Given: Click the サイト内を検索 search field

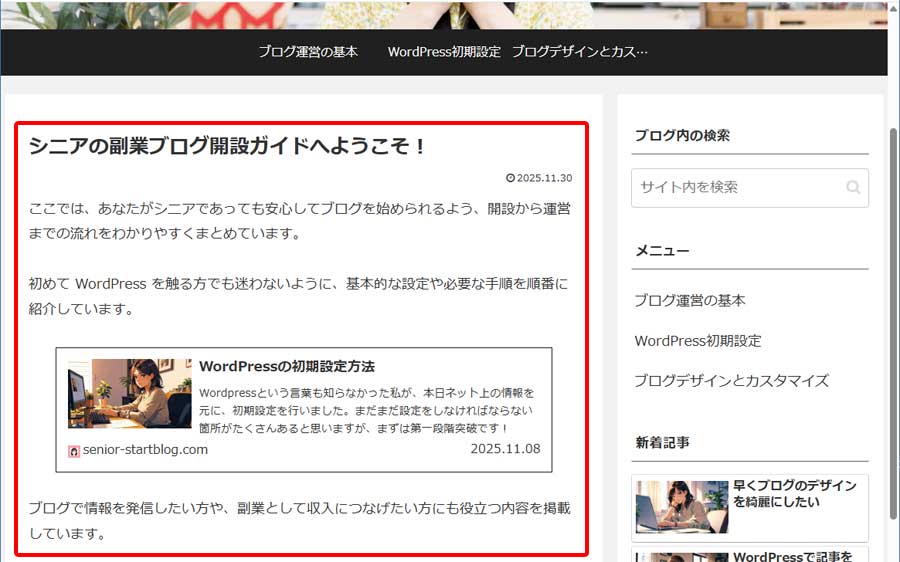Looking at the screenshot, I should pyautogui.click(x=750, y=187).
